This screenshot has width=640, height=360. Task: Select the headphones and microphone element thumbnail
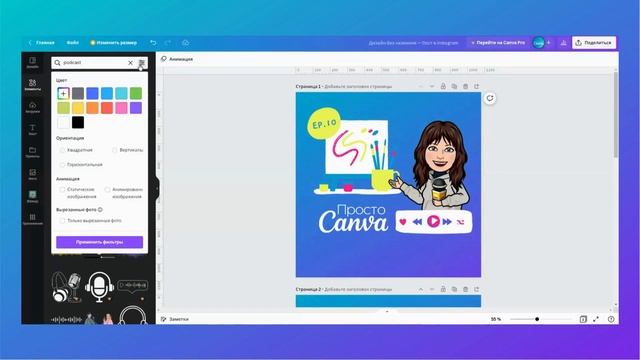click(67, 287)
